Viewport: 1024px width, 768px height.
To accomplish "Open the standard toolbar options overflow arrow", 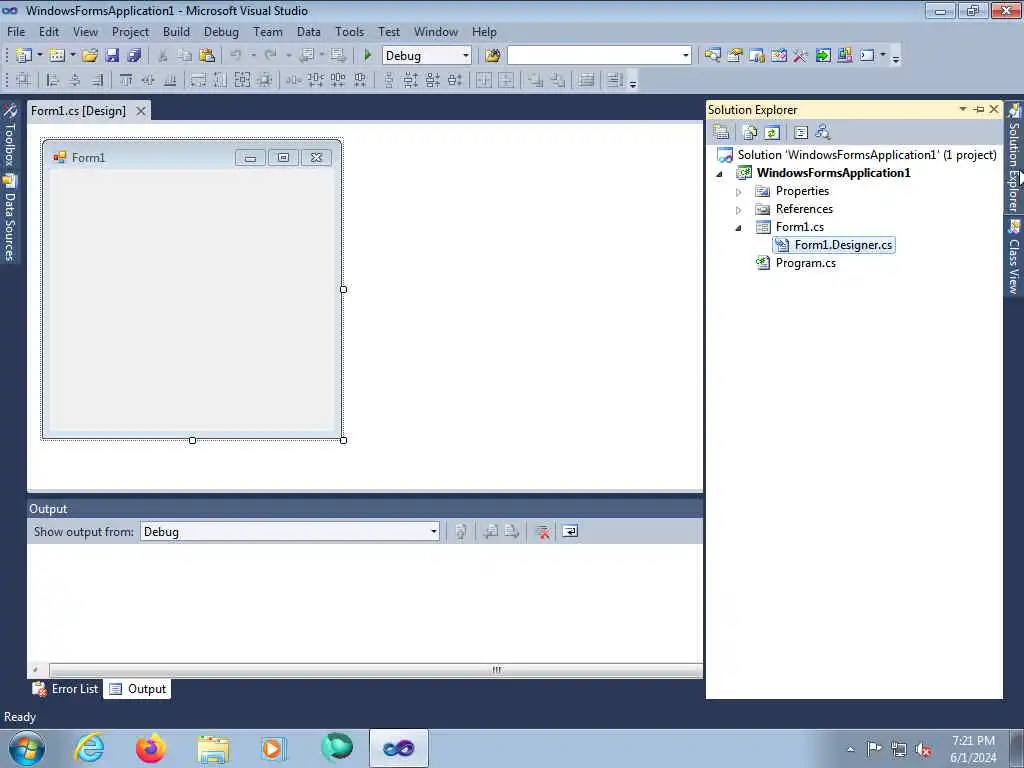I will [896, 57].
